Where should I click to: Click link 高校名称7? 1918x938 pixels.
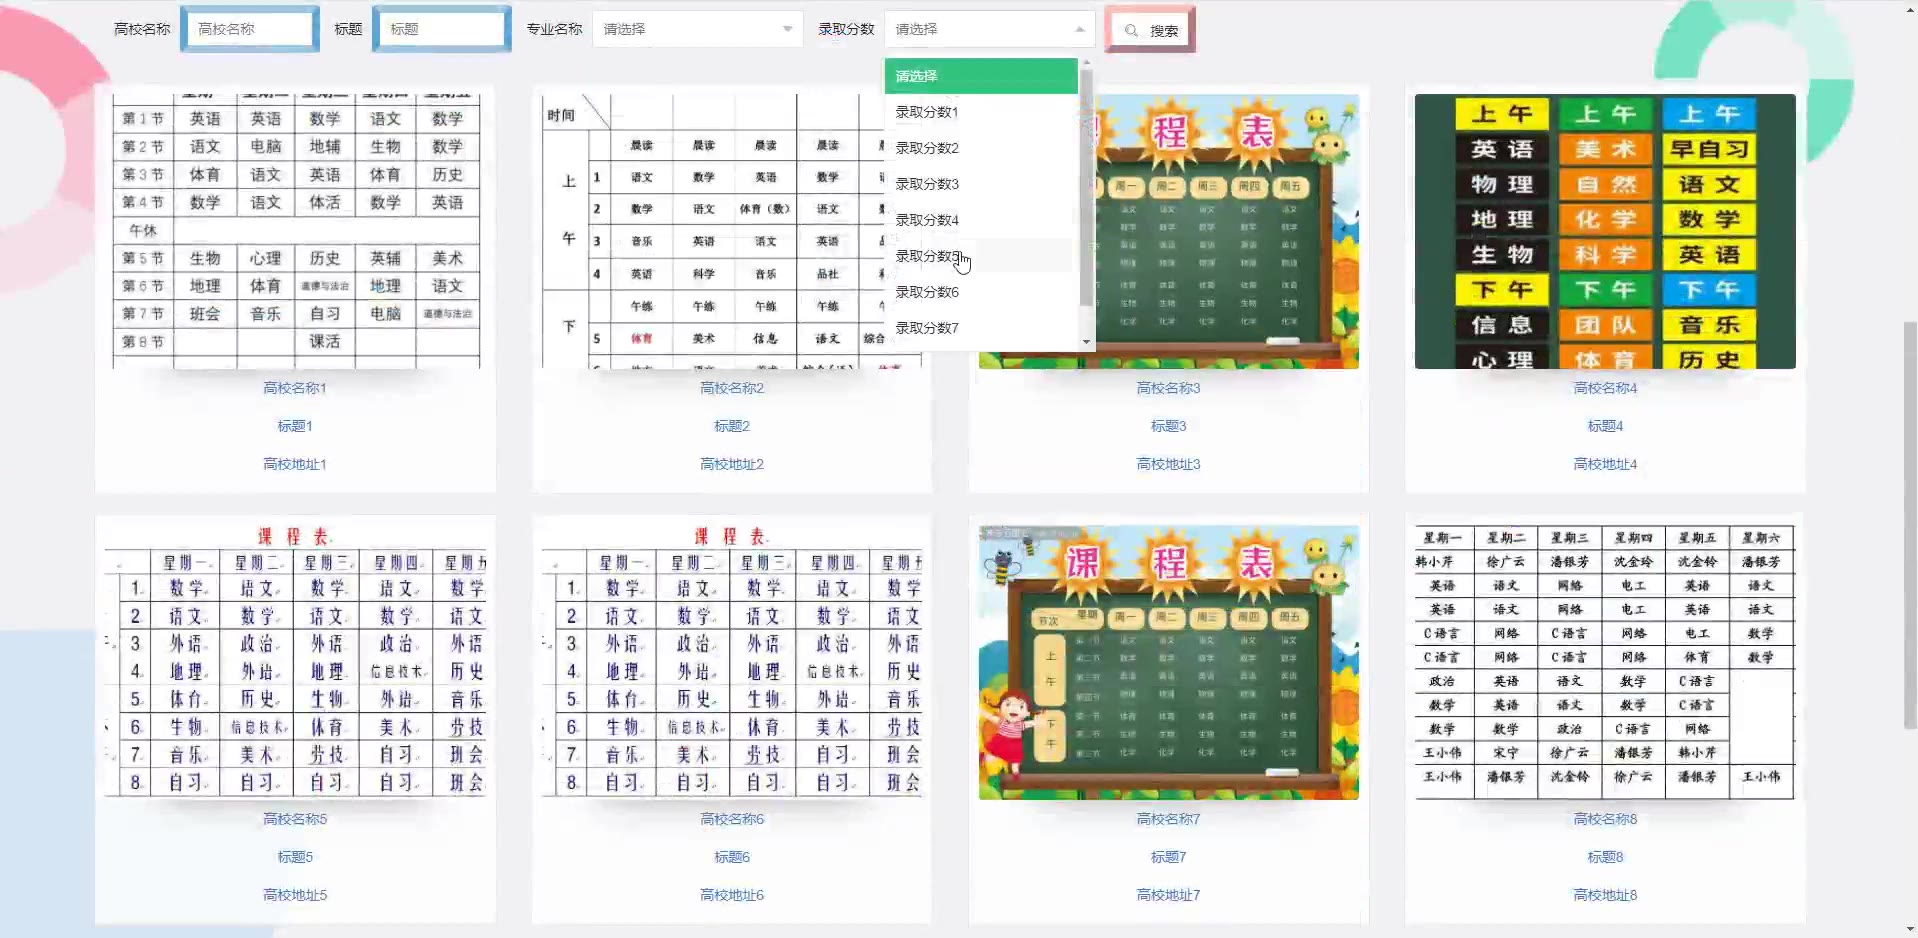[1168, 819]
